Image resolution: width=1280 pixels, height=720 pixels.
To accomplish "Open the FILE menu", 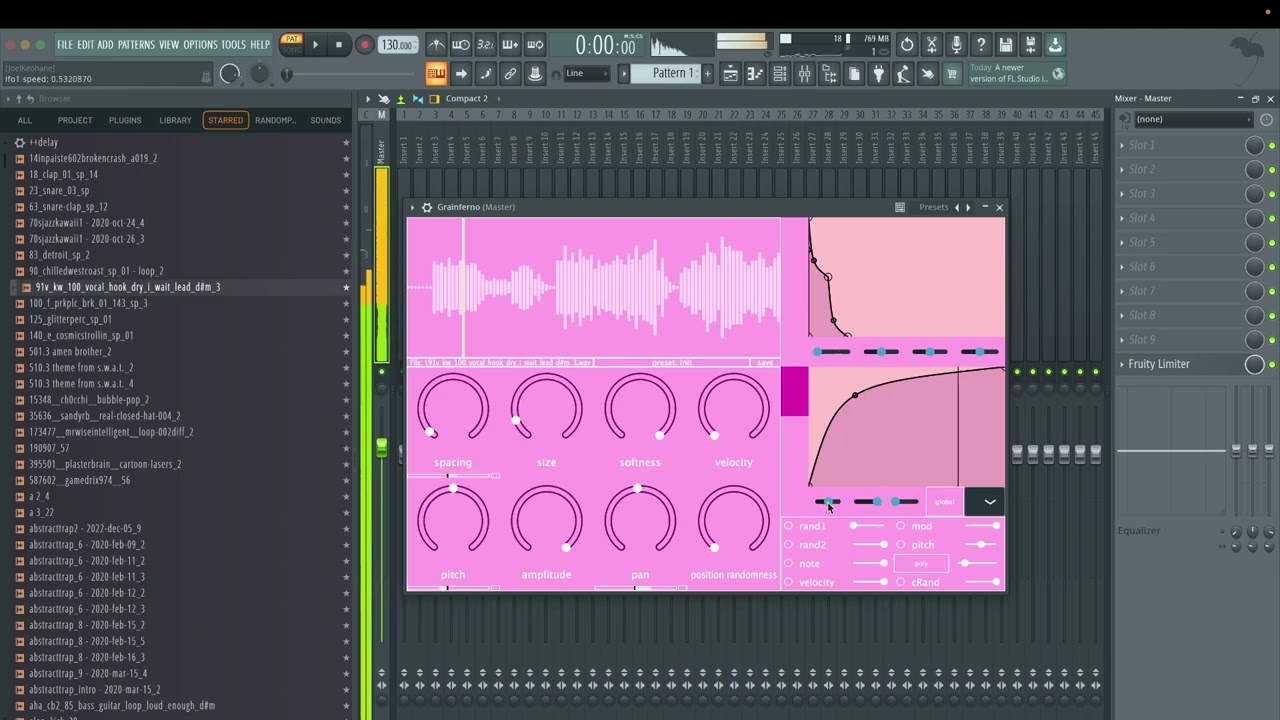I will point(64,45).
